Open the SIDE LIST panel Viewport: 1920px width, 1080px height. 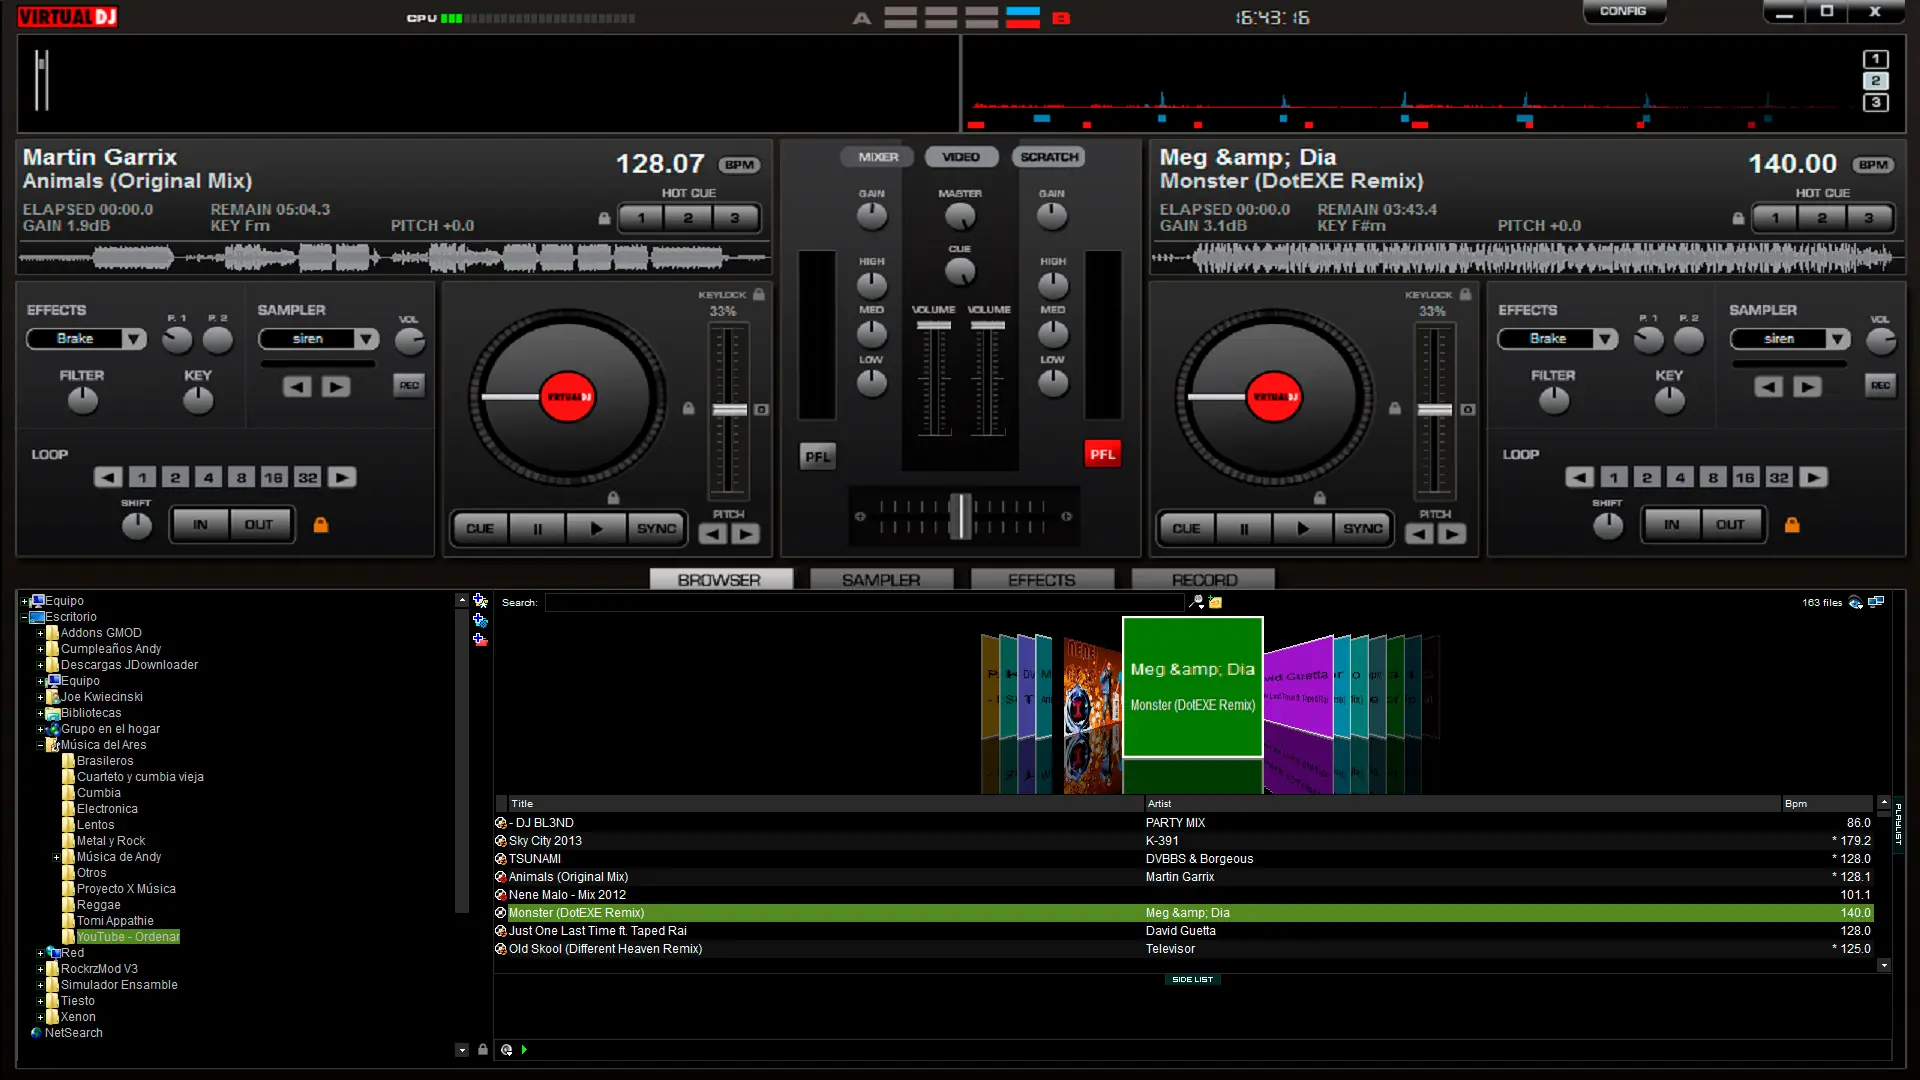tap(1192, 980)
